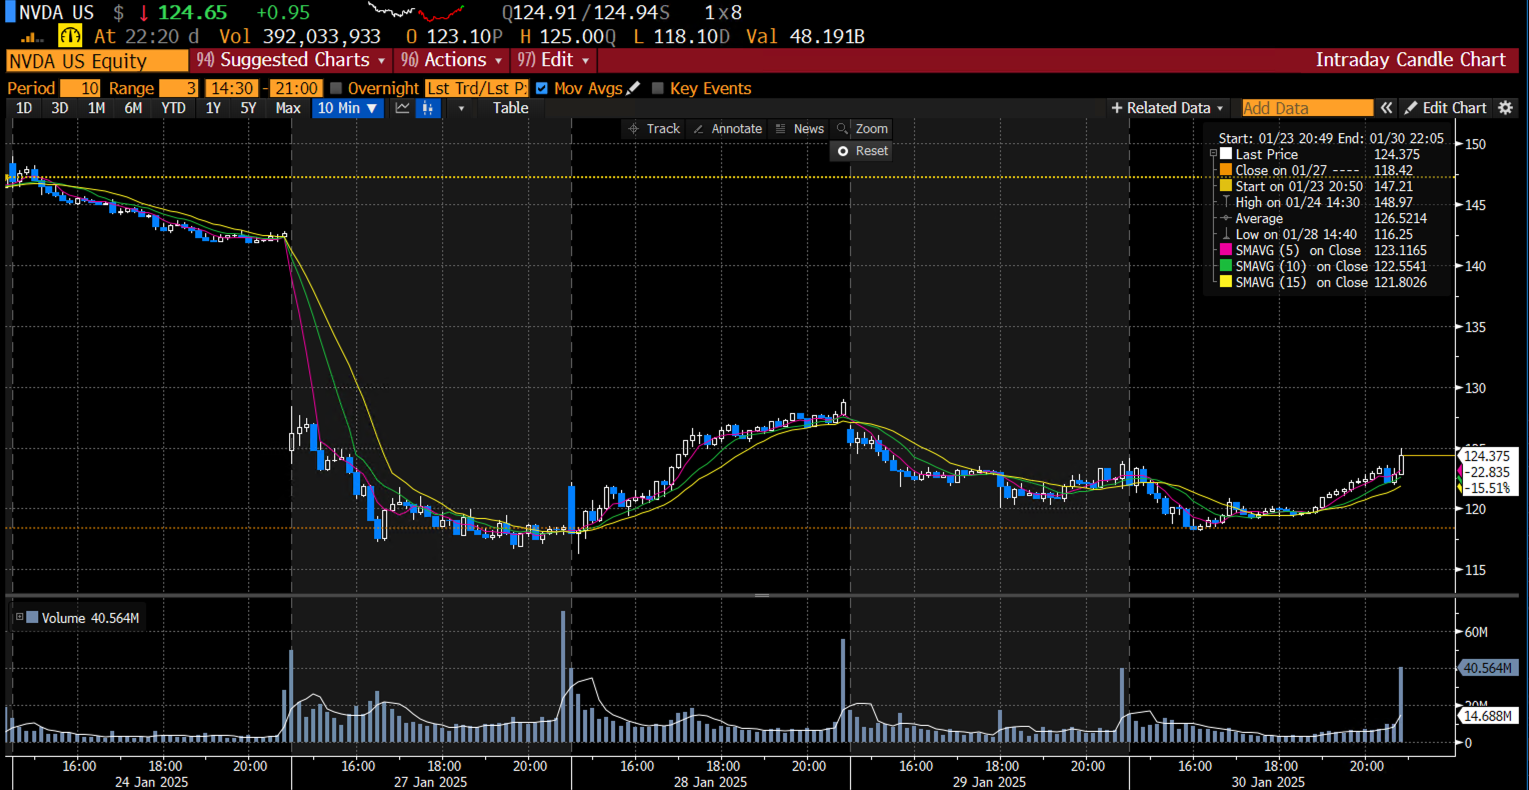Select the 1D range tab
This screenshot has height=790, width=1529.
24,108
